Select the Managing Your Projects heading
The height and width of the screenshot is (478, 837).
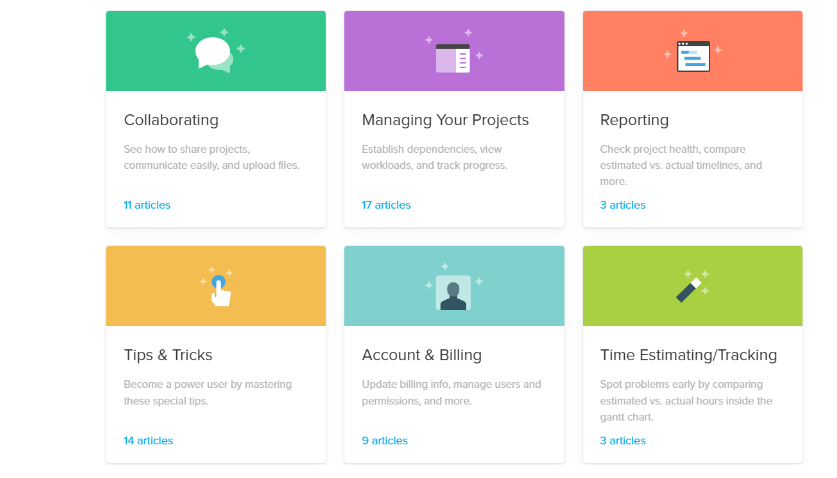[445, 120]
